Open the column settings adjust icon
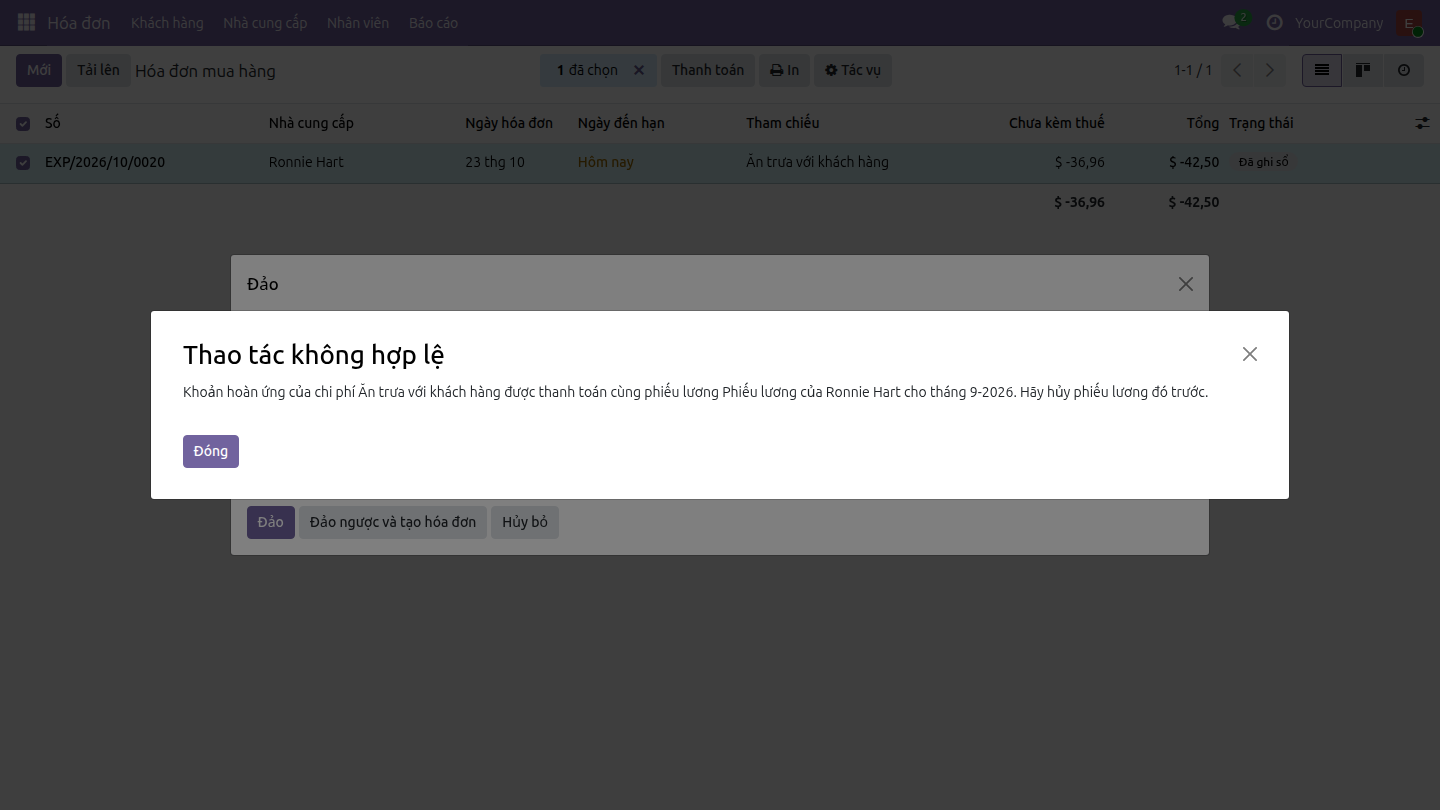 [x=1422, y=123]
